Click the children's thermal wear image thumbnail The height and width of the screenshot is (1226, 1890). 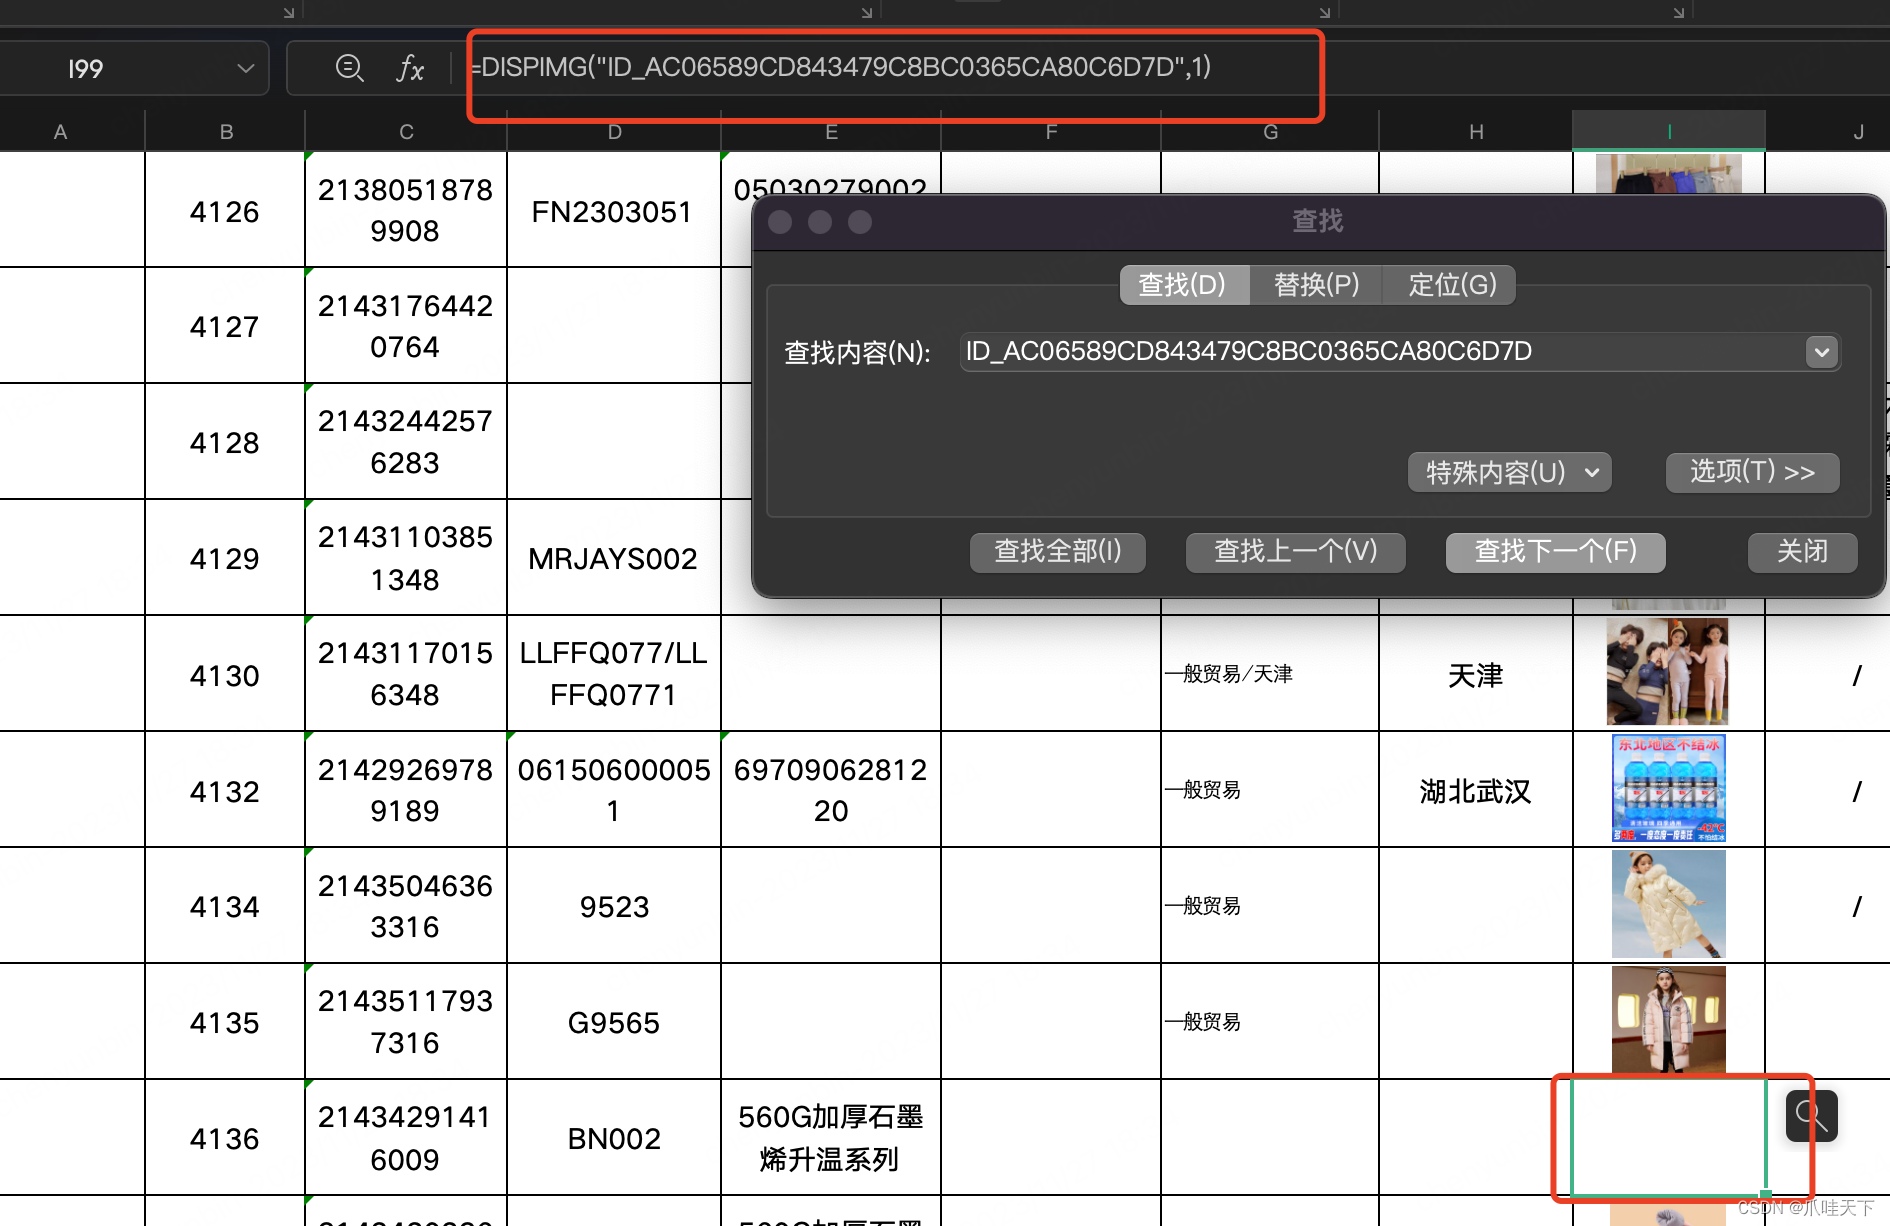(1668, 672)
